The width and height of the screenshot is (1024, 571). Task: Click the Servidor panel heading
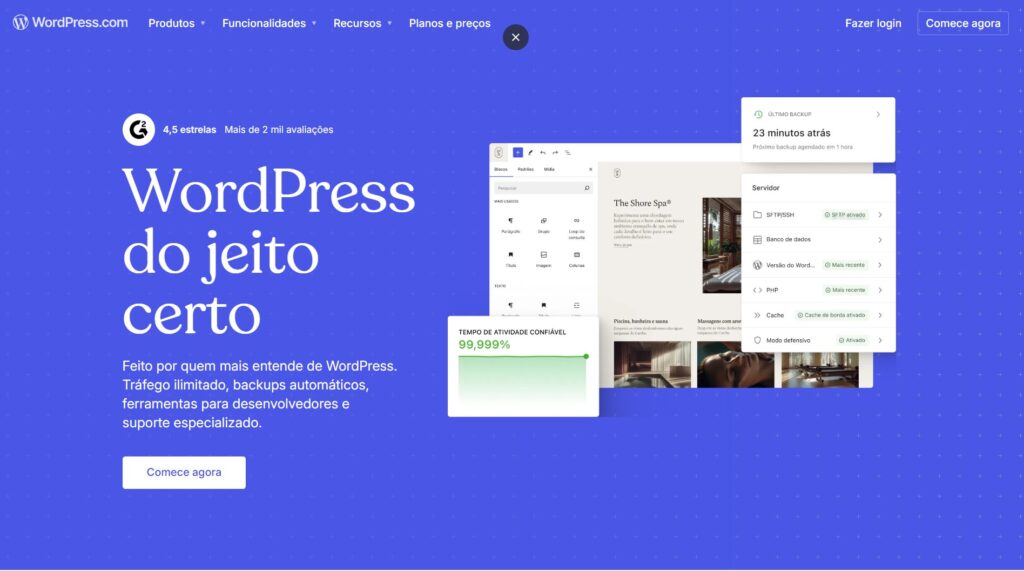(x=765, y=188)
